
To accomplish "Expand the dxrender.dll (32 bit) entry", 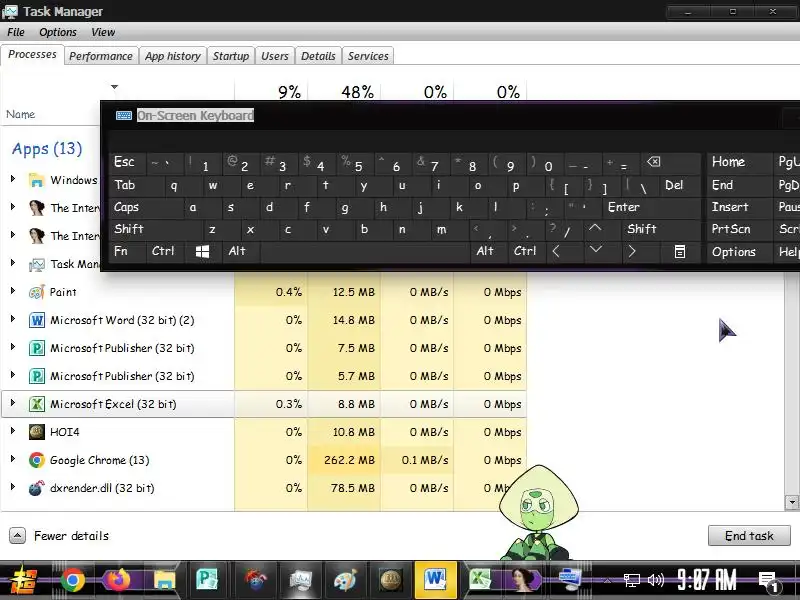I will [13, 487].
